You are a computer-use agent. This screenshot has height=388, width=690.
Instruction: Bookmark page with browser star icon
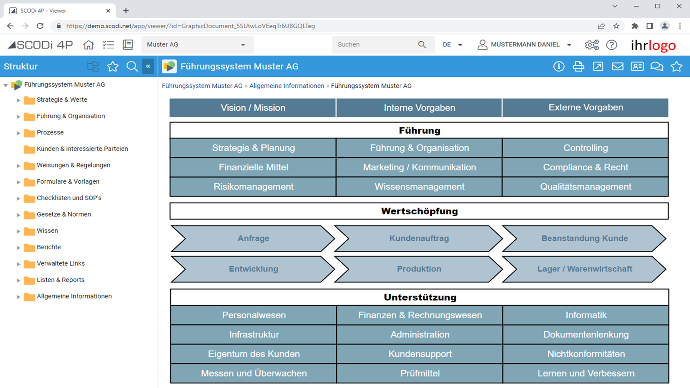[x=616, y=26]
